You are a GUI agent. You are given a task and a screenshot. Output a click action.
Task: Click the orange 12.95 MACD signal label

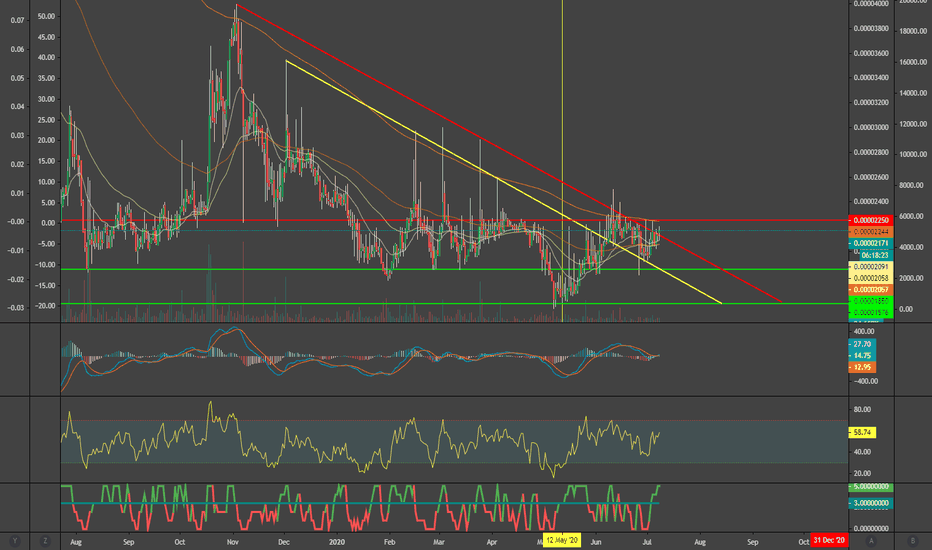(862, 367)
